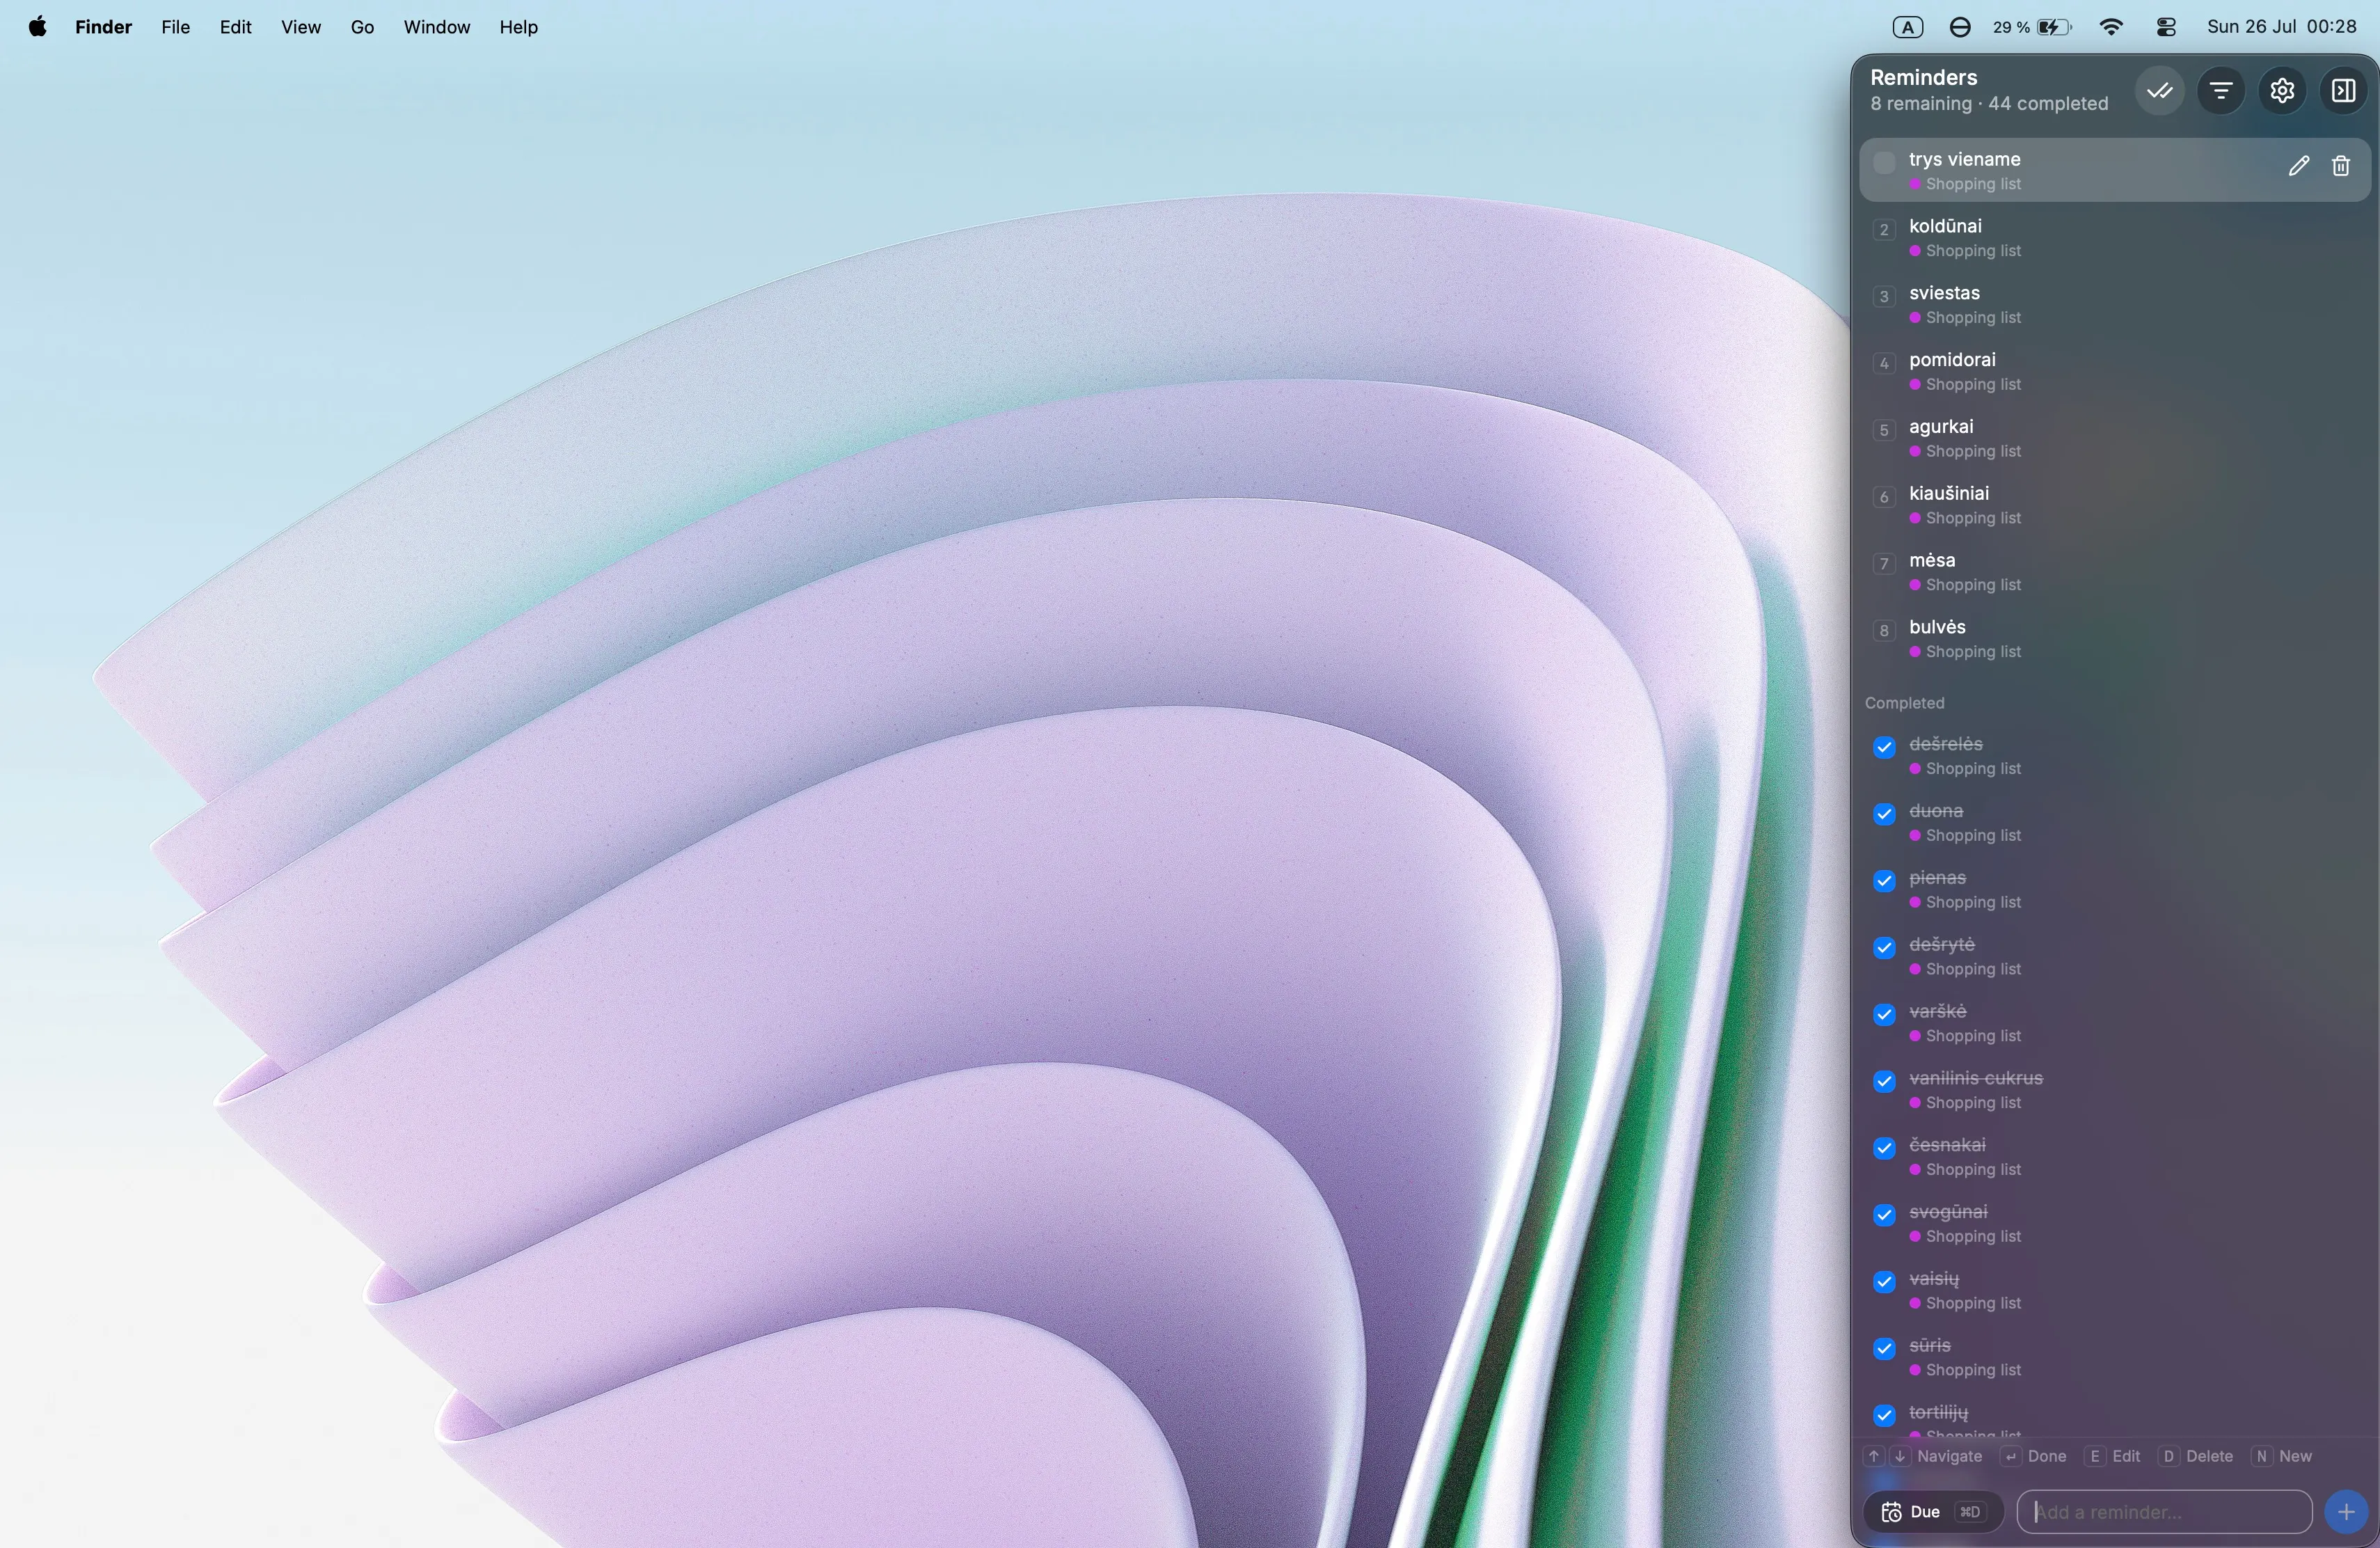Mark 'sviestas' as done
Viewport: 2380px width, 1548px height.
coord(1884,296)
